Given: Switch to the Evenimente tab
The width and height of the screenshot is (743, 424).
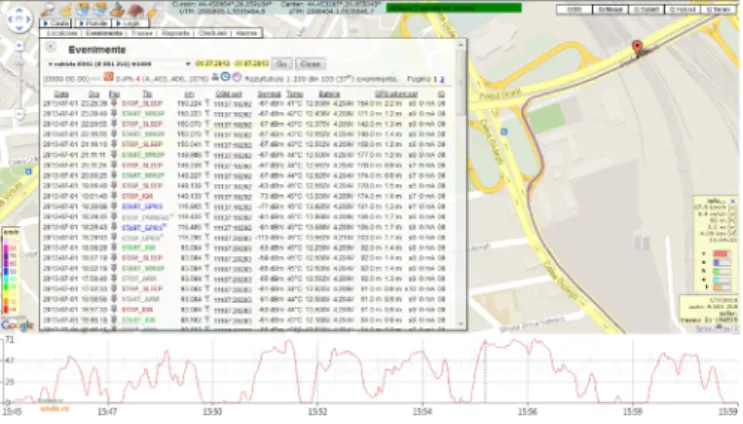Looking at the screenshot, I should pyautogui.click(x=104, y=33).
